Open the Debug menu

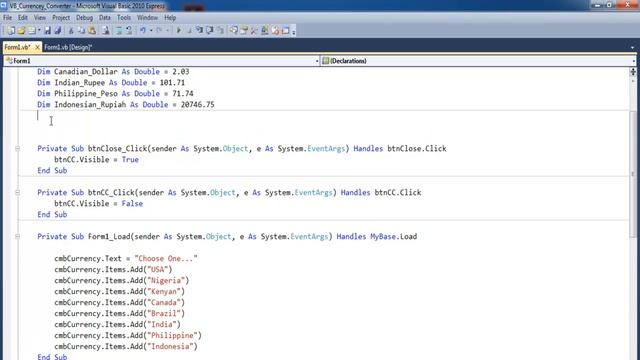click(84, 18)
